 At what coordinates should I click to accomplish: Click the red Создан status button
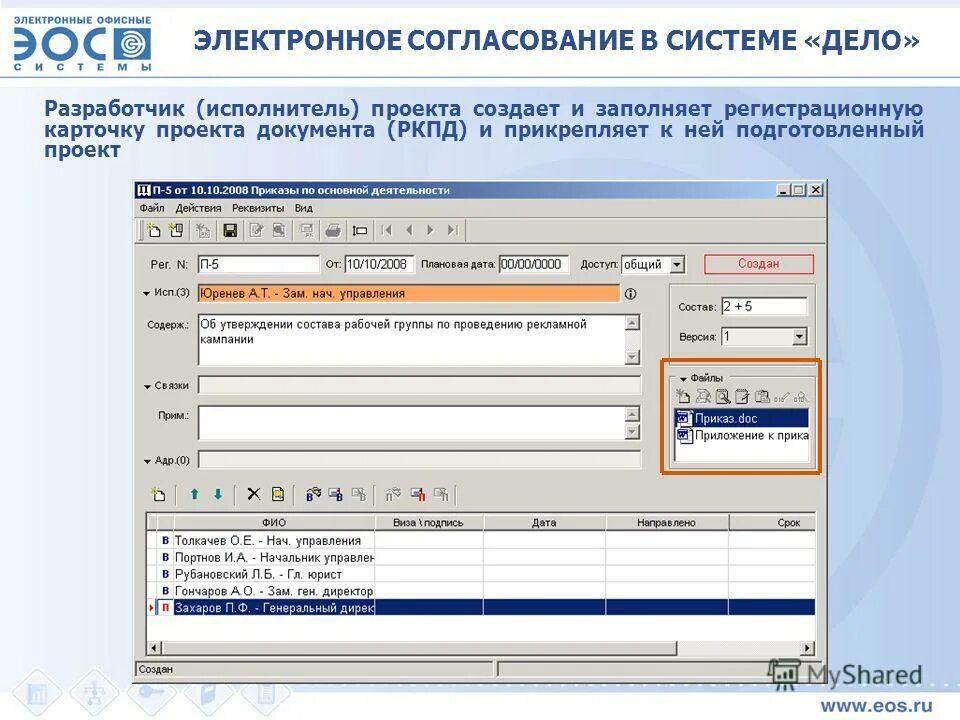[x=759, y=264]
